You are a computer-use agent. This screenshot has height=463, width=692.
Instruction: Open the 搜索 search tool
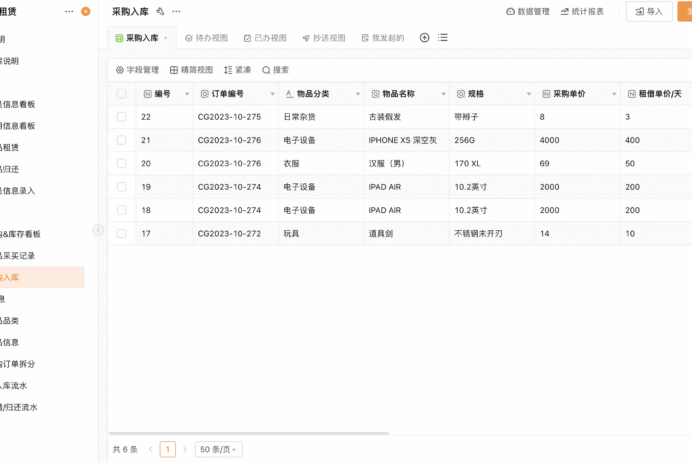[x=275, y=70]
